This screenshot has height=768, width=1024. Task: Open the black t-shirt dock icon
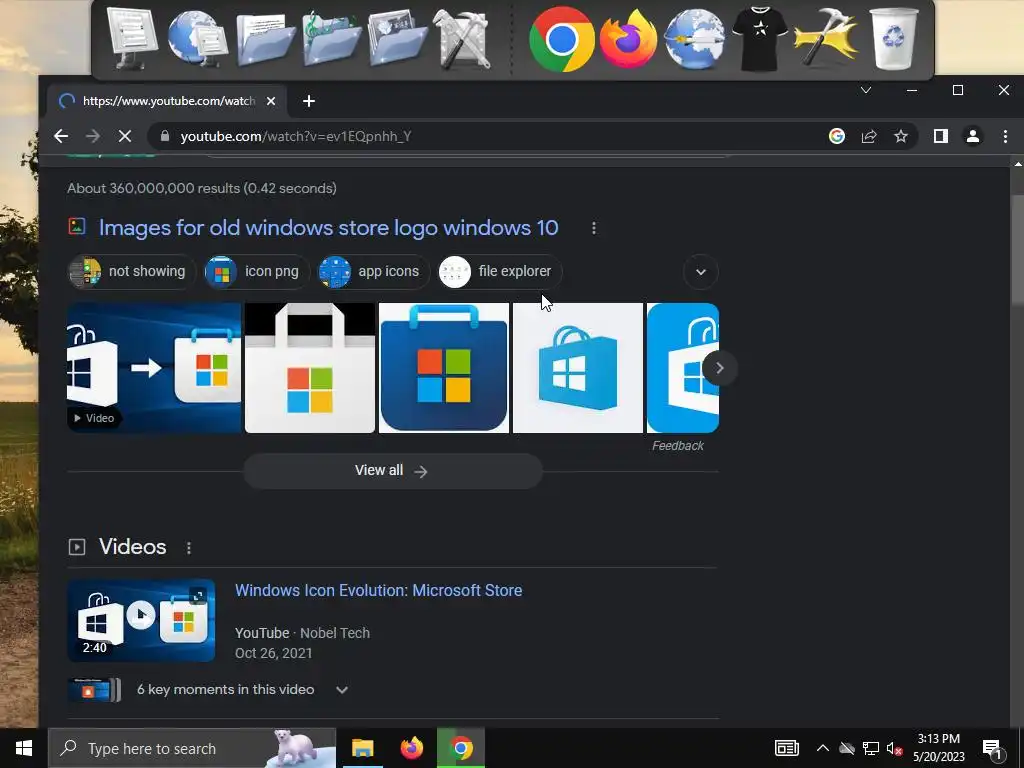[x=760, y=39]
